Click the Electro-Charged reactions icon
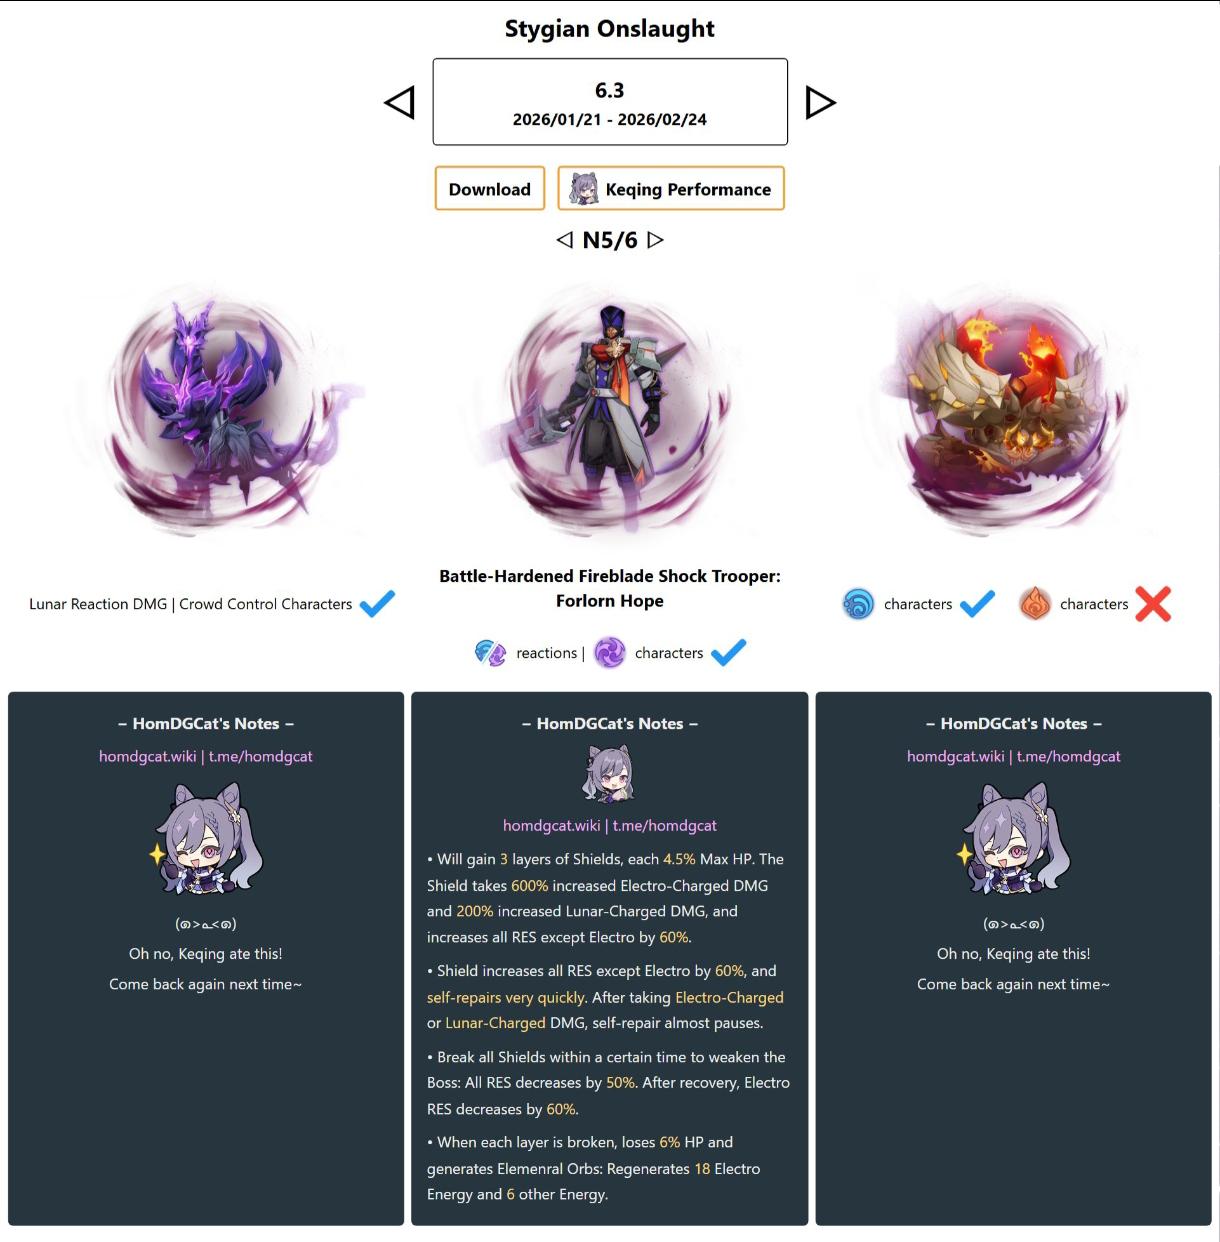This screenshot has height=1242, width=1220. 490,653
